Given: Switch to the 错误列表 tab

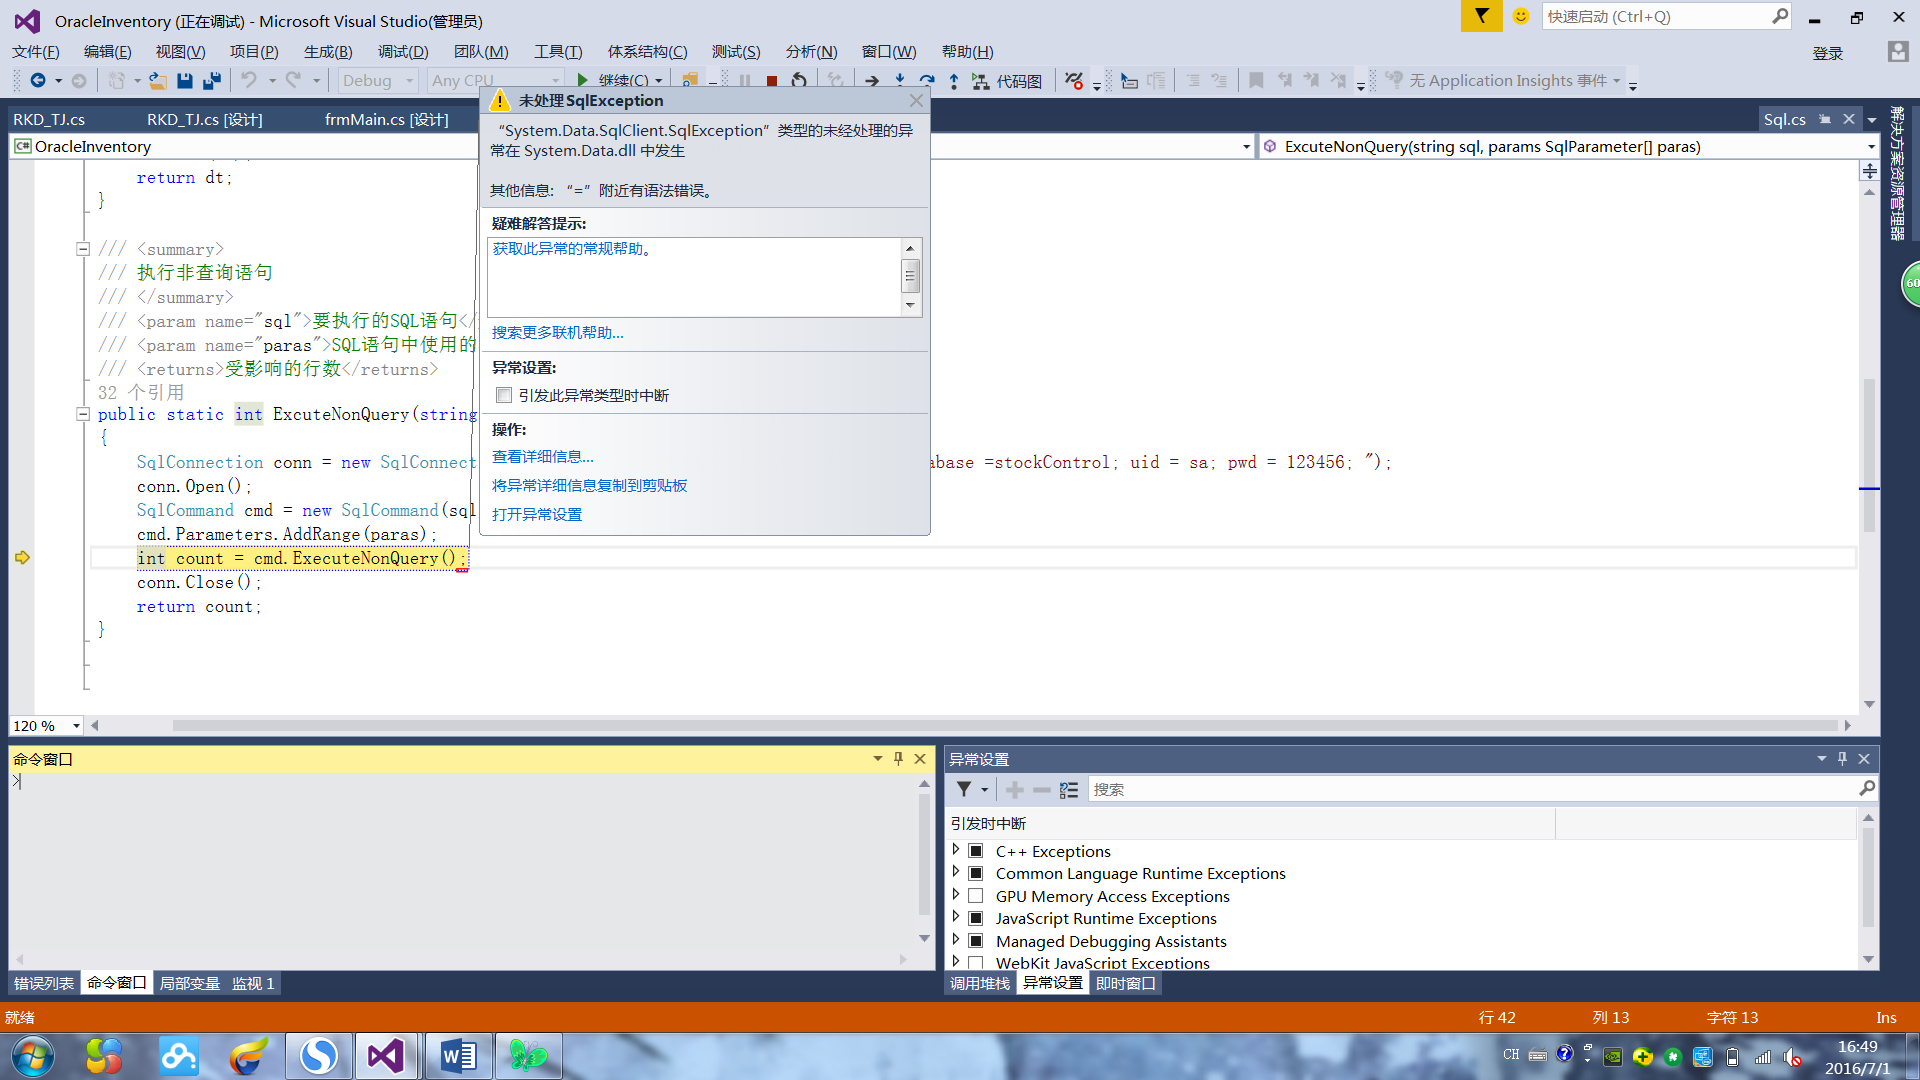Looking at the screenshot, I should point(44,983).
